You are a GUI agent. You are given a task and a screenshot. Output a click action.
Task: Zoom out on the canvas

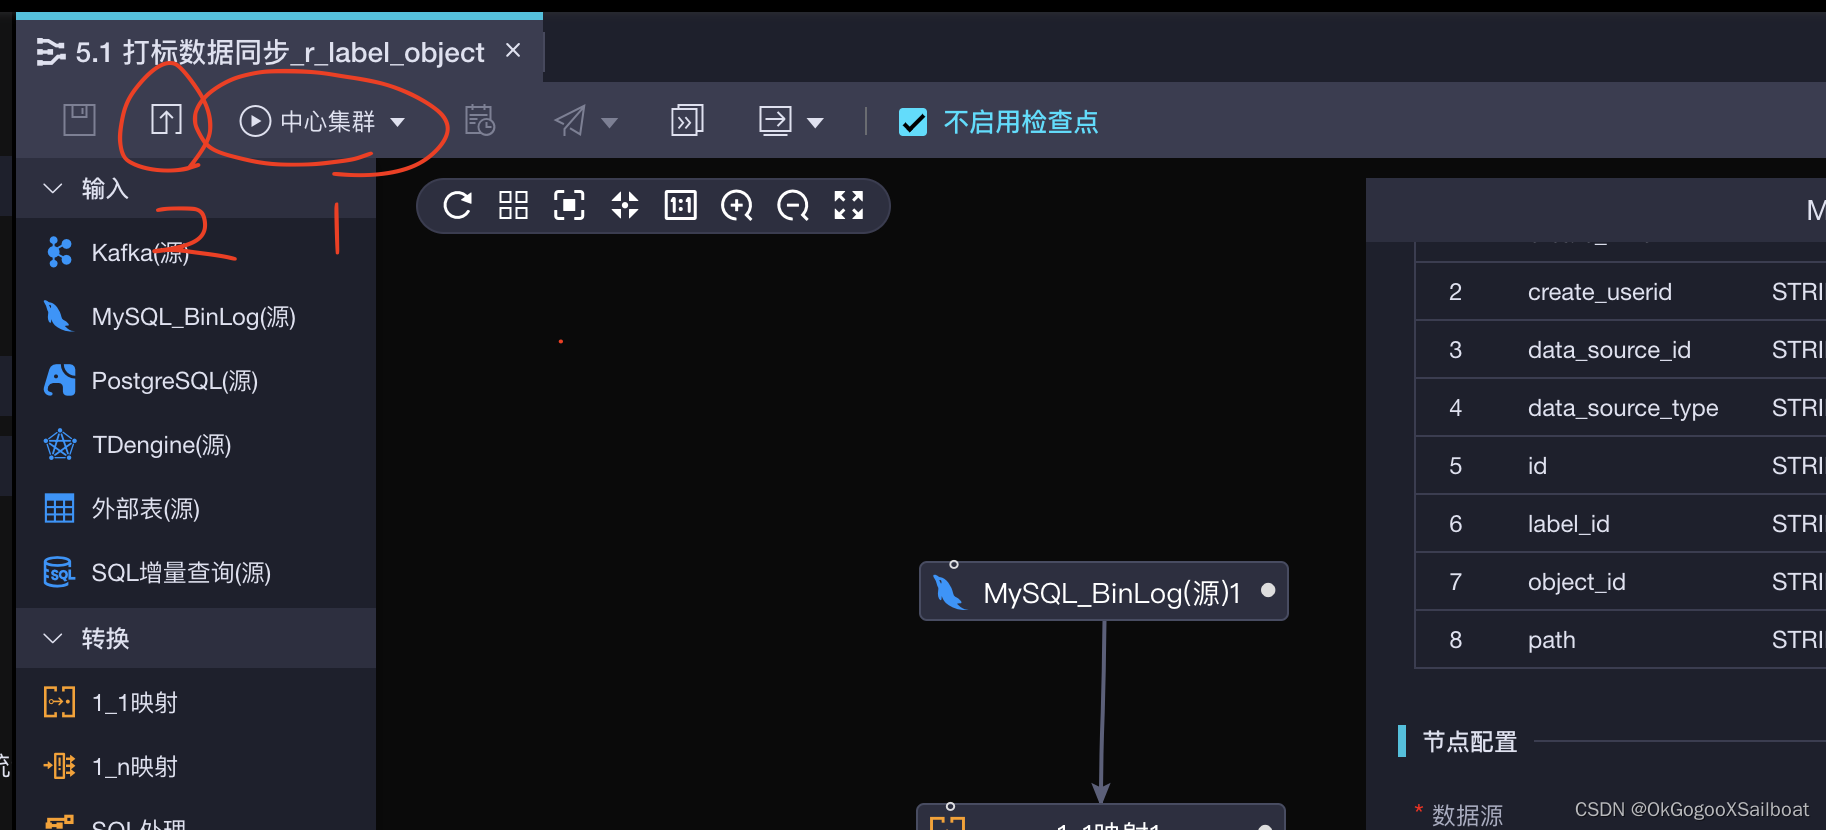793,205
